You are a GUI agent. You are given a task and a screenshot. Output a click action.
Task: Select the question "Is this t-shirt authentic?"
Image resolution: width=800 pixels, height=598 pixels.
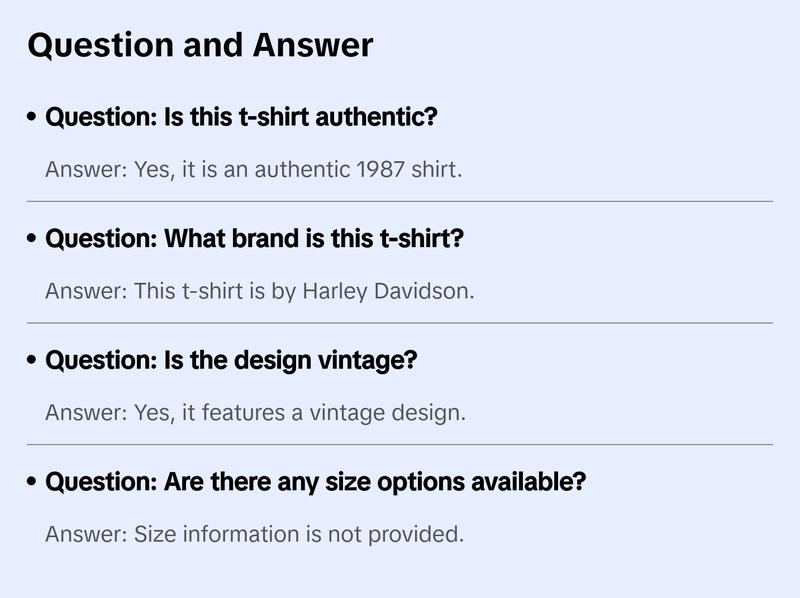point(241,117)
